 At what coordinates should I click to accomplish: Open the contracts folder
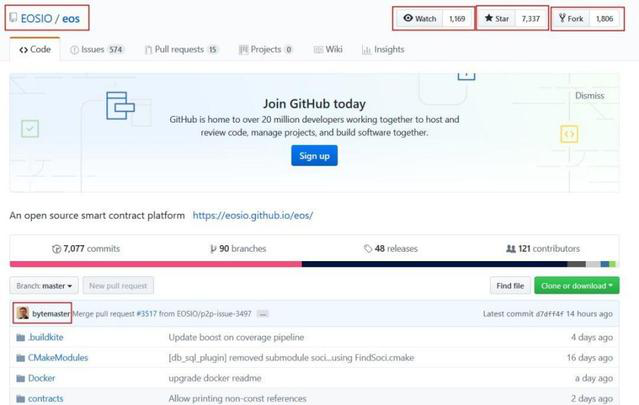(46, 398)
